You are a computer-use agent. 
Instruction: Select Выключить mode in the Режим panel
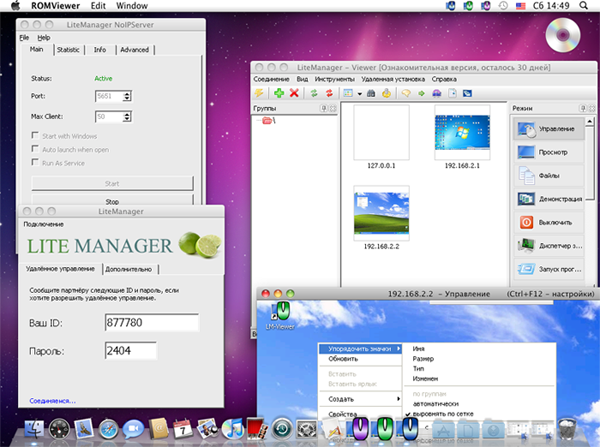(x=549, y=222)
